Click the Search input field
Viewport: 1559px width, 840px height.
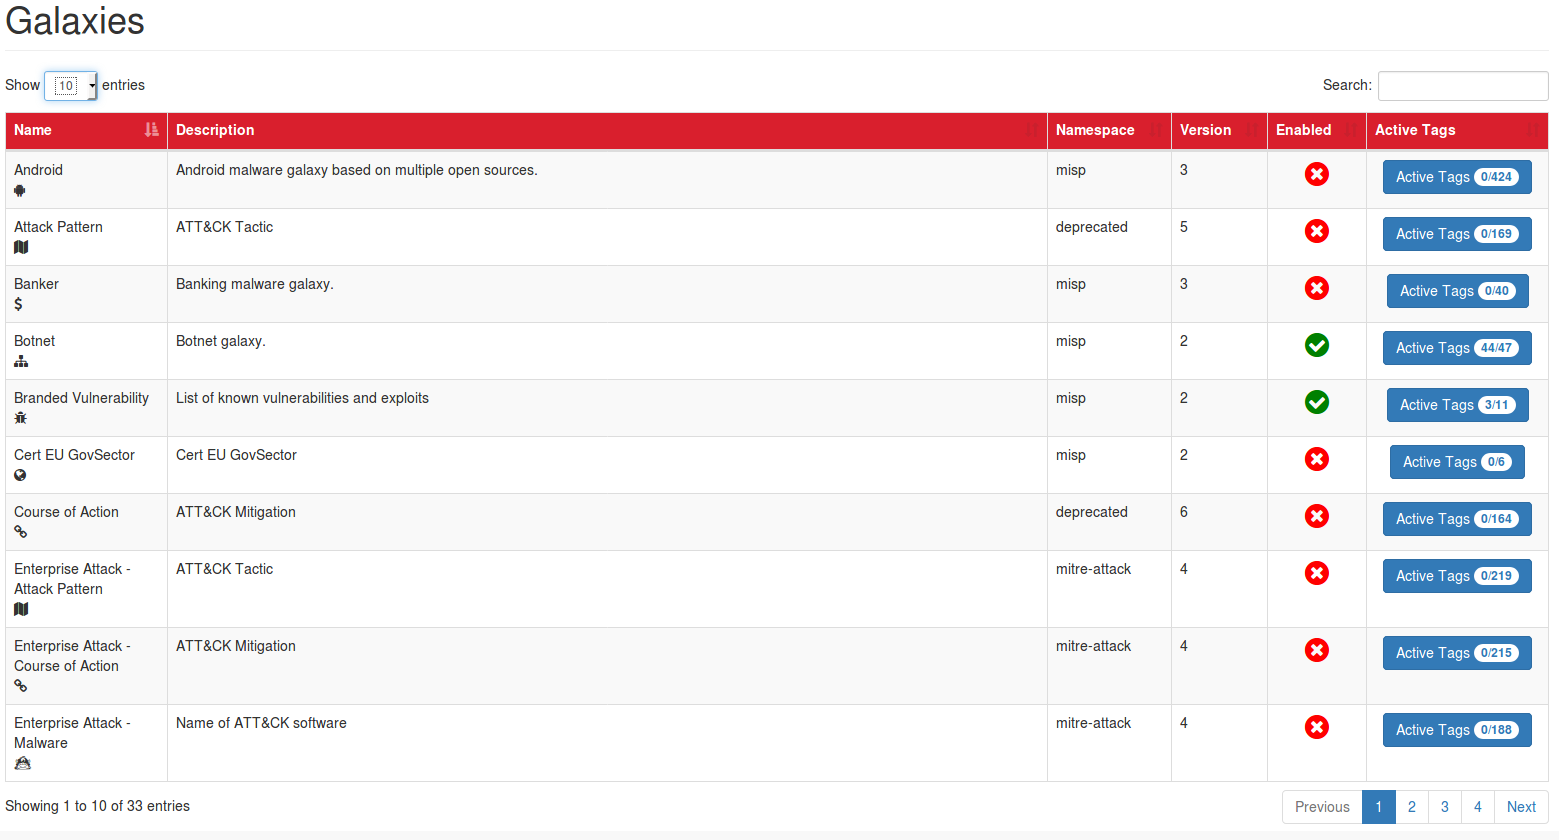[1462, 86]
